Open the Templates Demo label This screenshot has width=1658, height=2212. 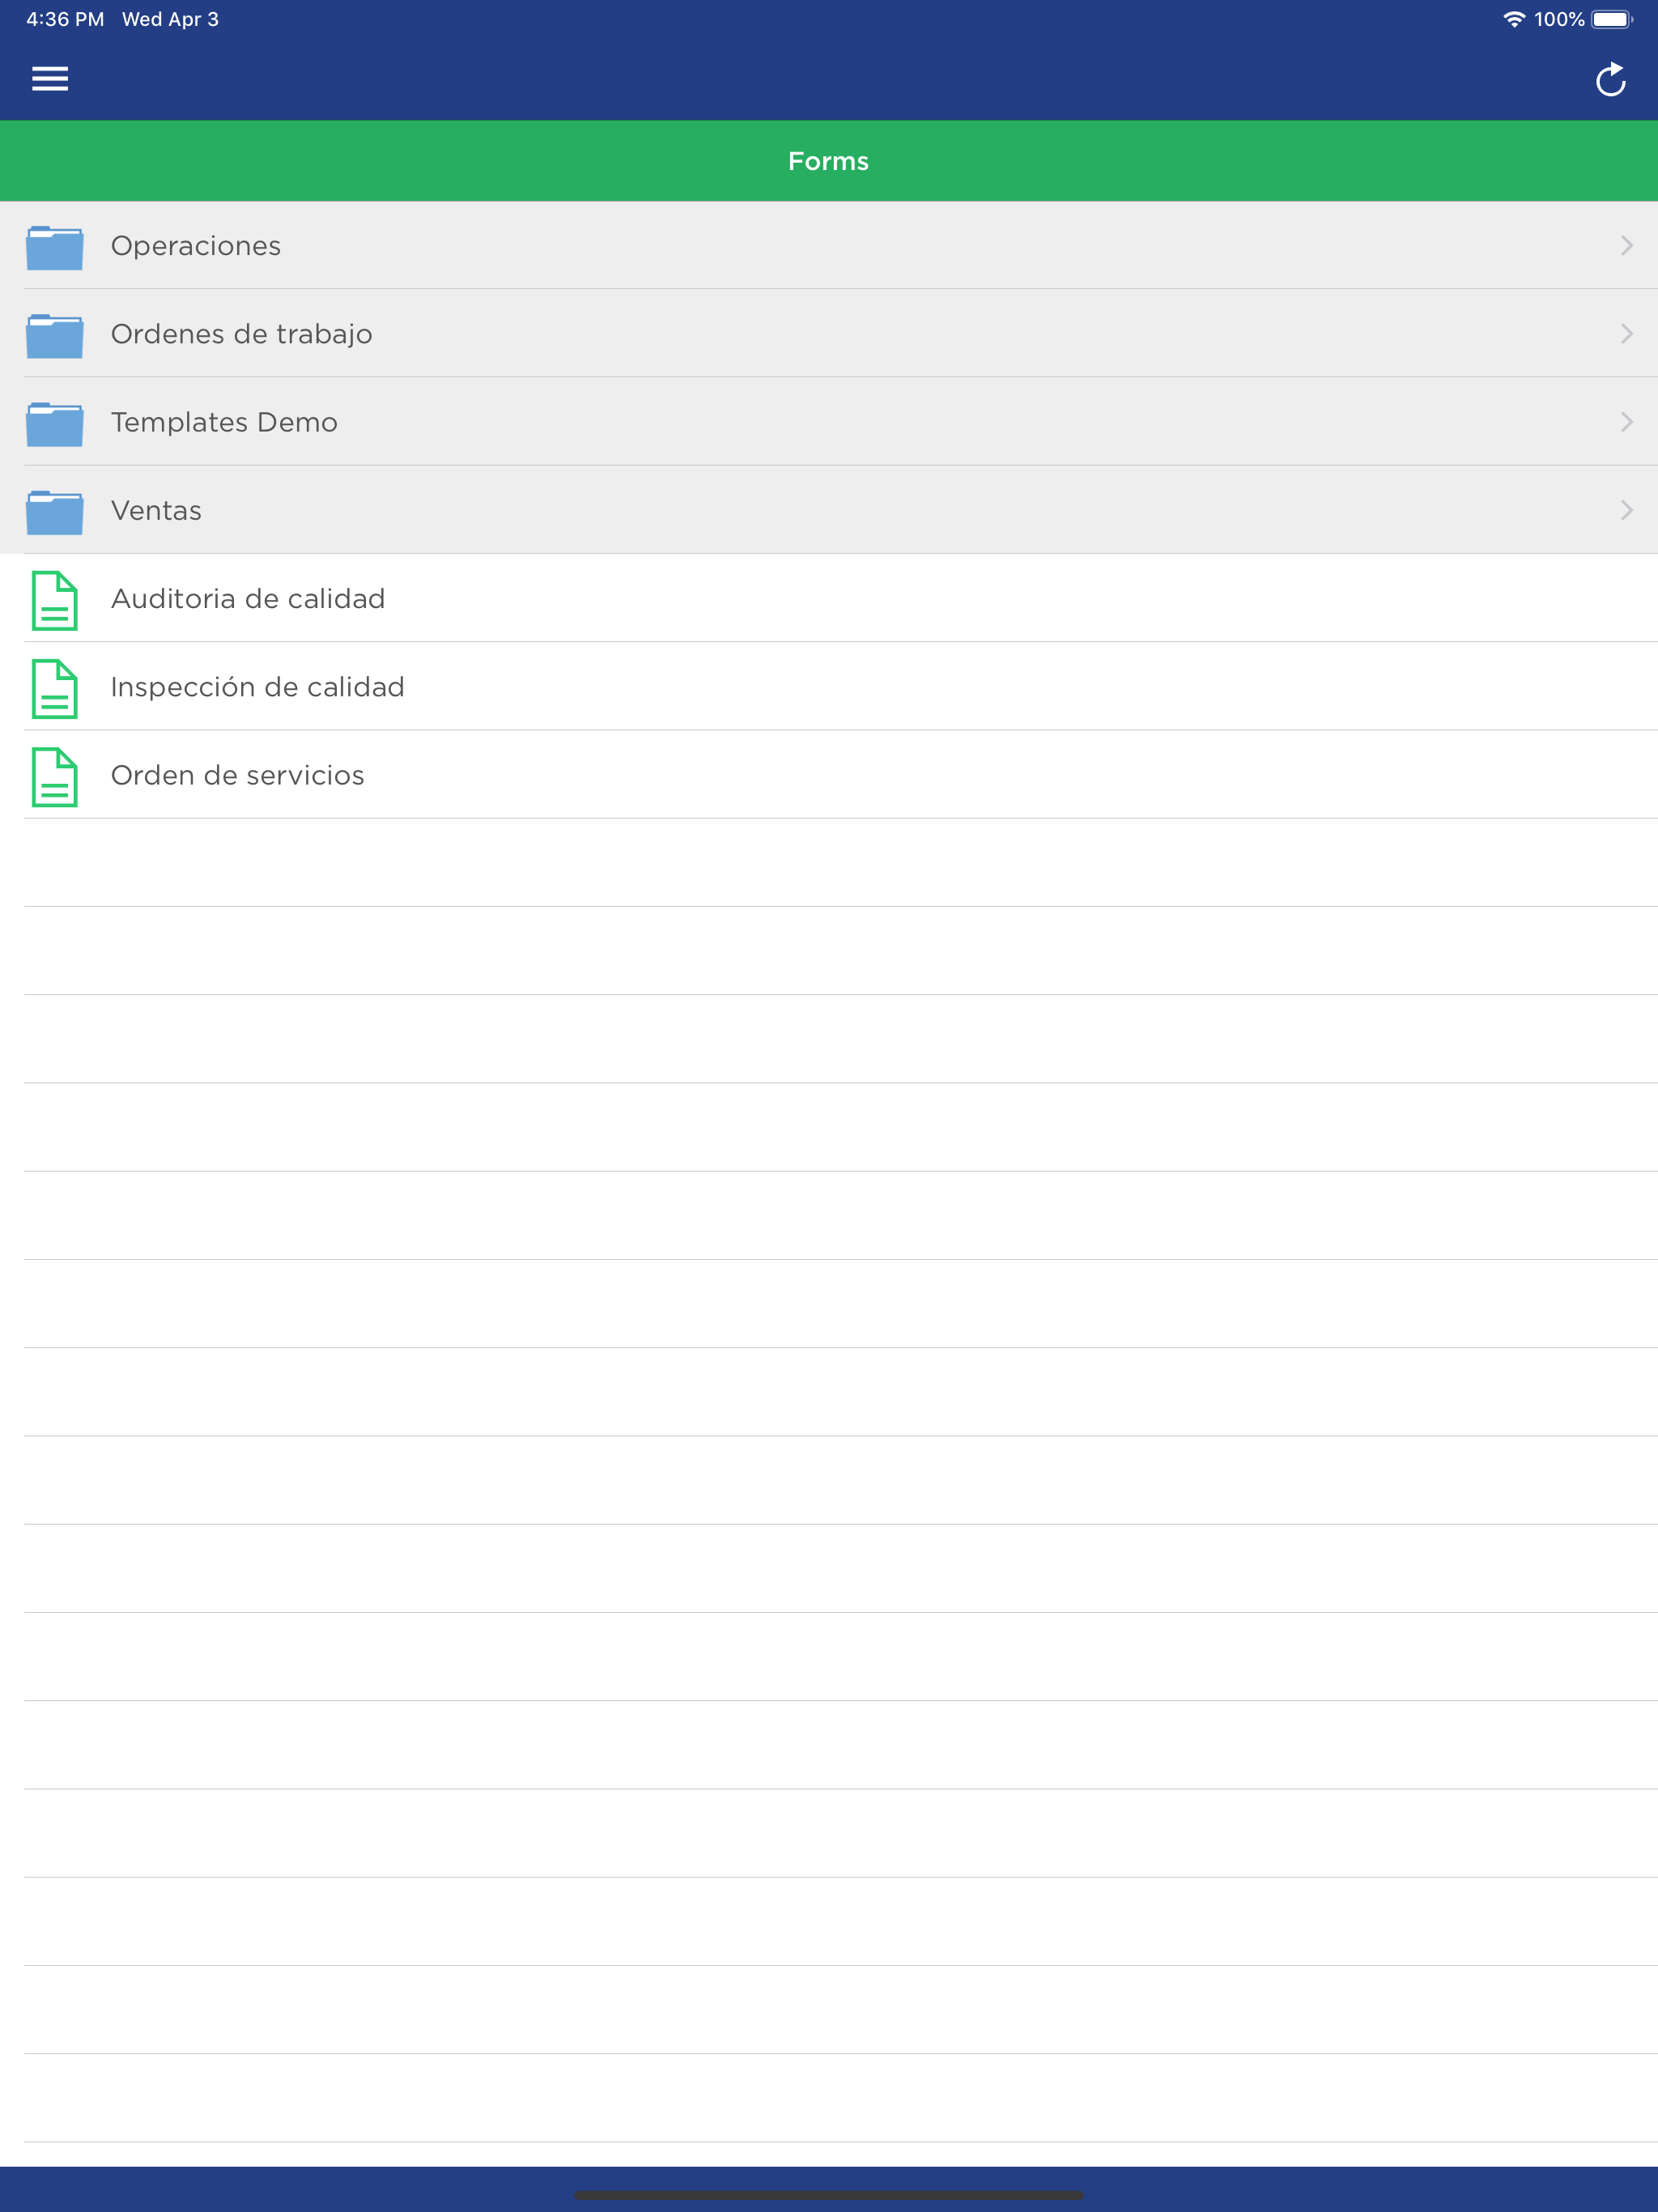point(224,422)
